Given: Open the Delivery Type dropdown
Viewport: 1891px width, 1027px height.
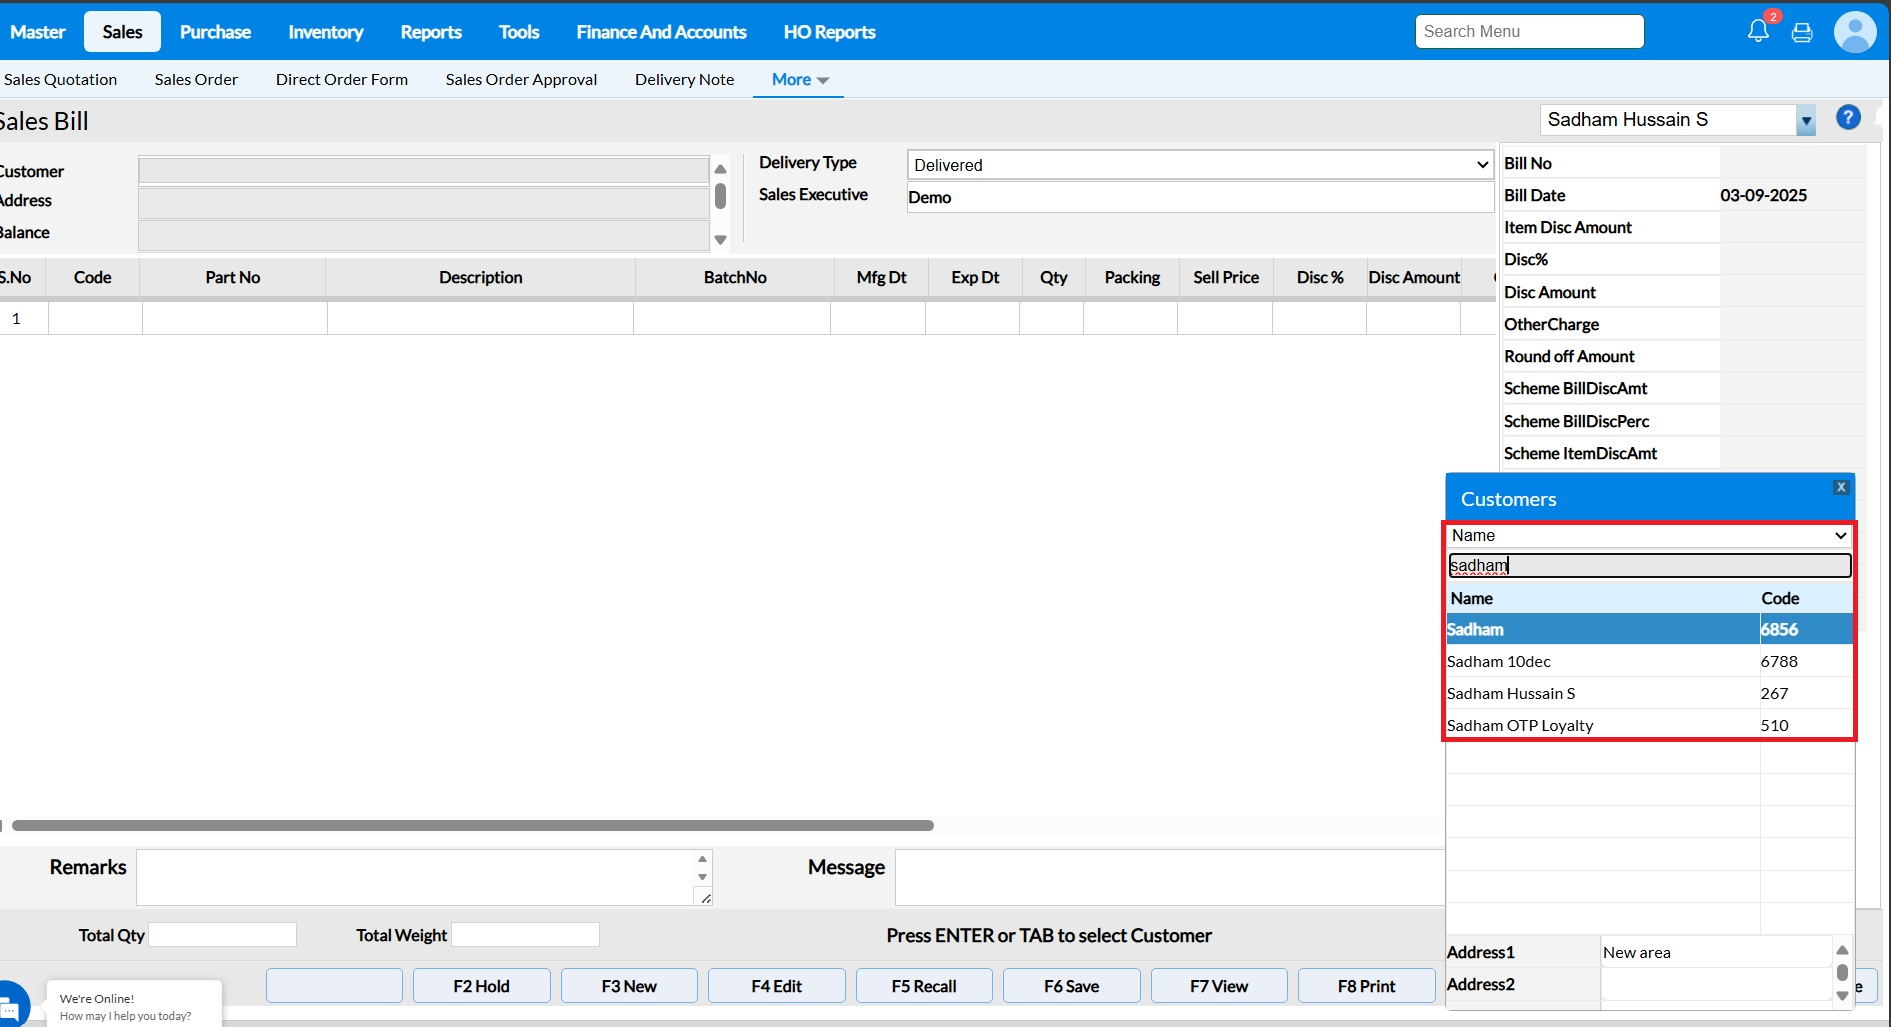Looking at the screenshot, I should coord(1200,165).
